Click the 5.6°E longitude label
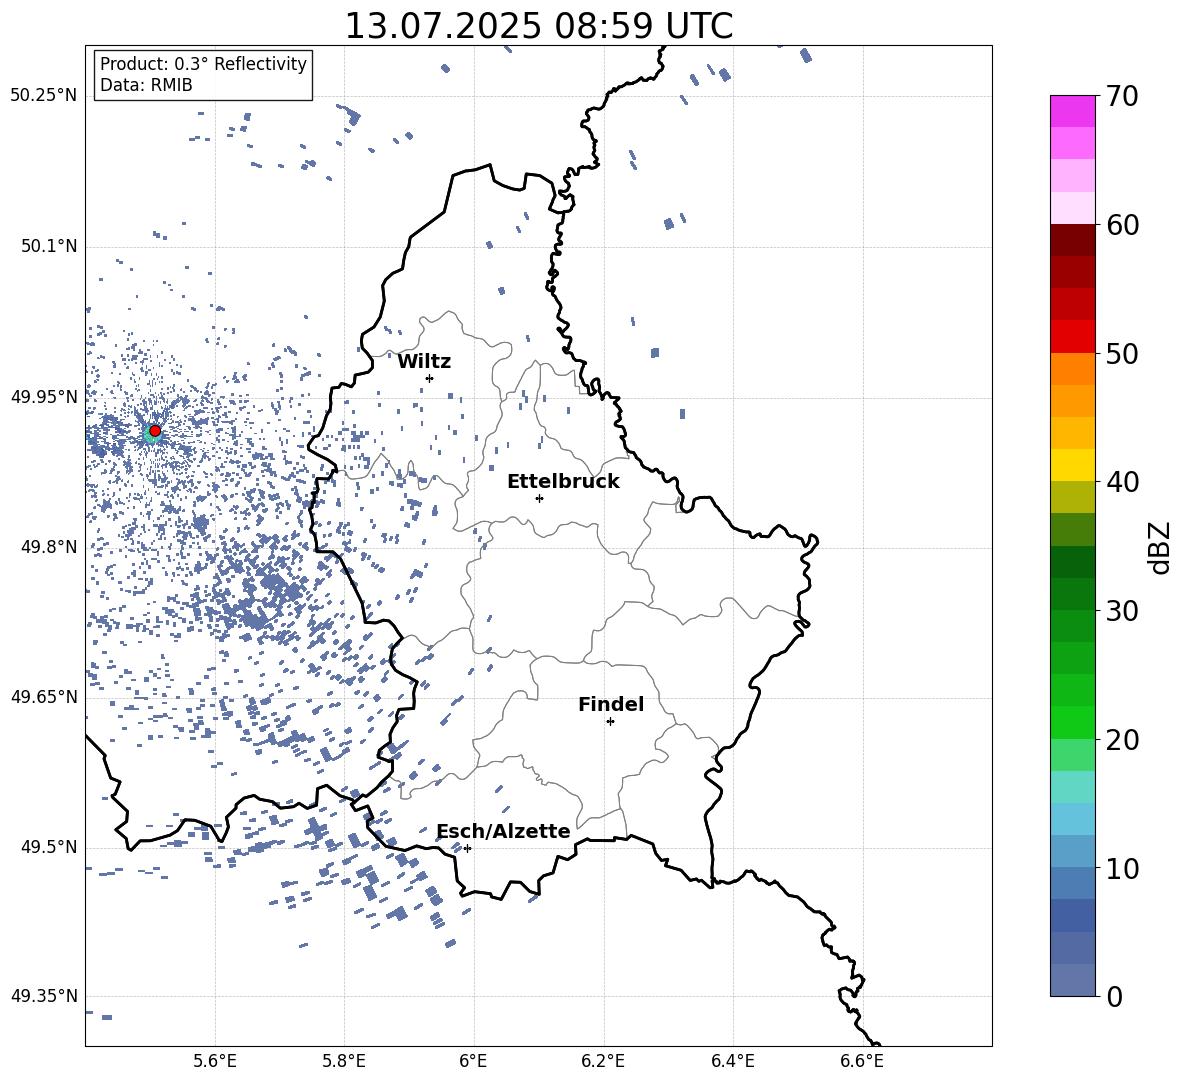This screenshot has height=1081, width=1184. coord(214,1061)
